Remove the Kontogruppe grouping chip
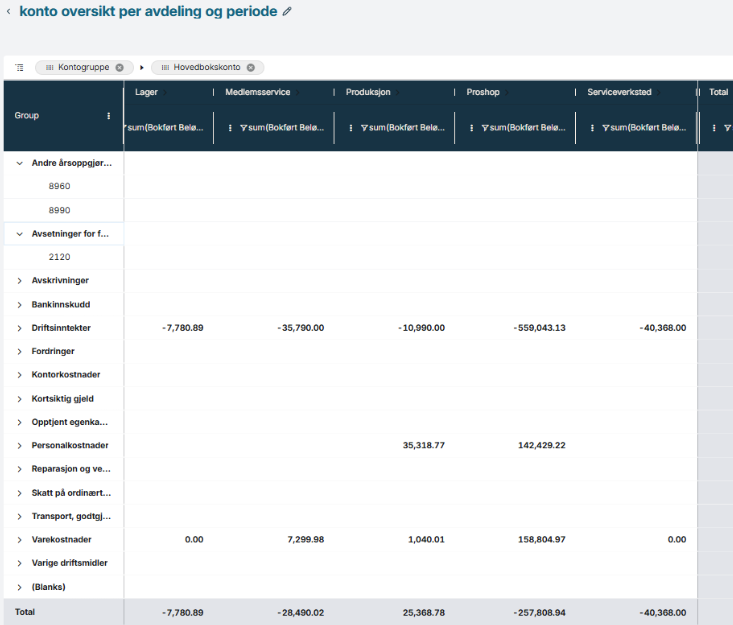Image resolution: width=733 pixels, height=625 pixels. tap(120, 67)
